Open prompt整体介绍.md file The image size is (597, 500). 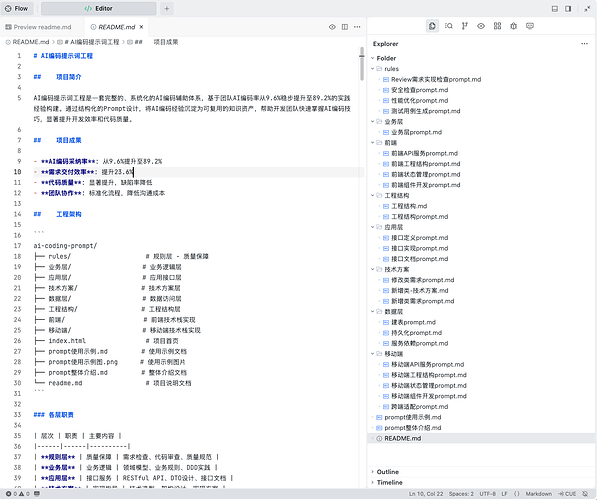click(412, 428)
